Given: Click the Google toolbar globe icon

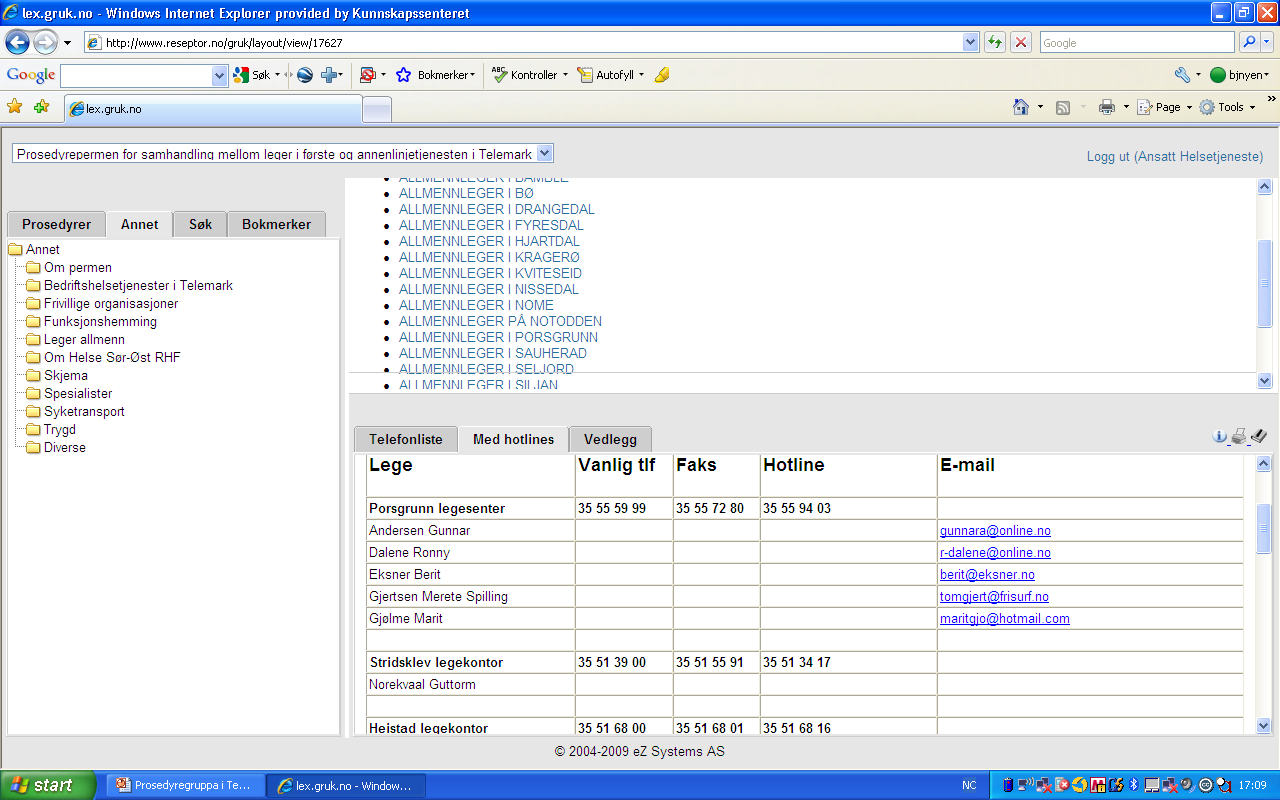Looking at the screenshot, I should [x=305, y=75].
